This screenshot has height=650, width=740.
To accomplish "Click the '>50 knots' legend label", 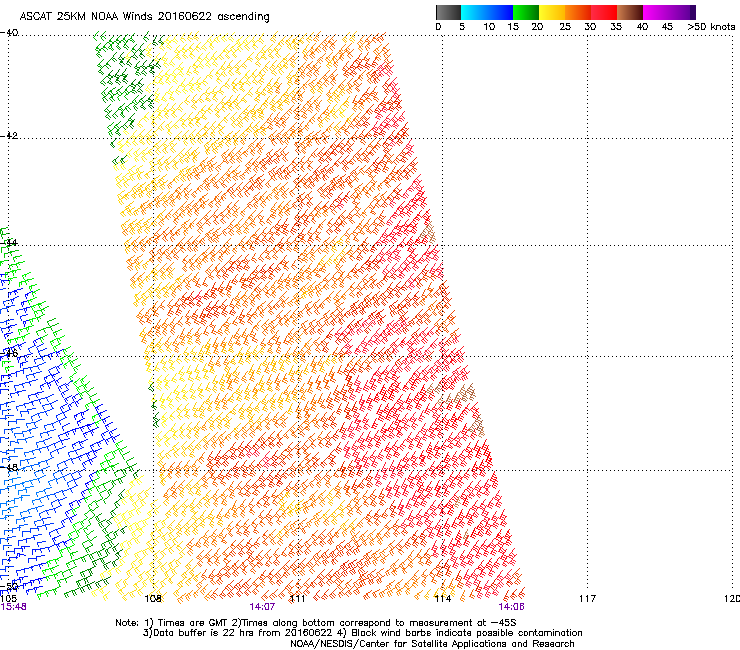I will [711, 27].
